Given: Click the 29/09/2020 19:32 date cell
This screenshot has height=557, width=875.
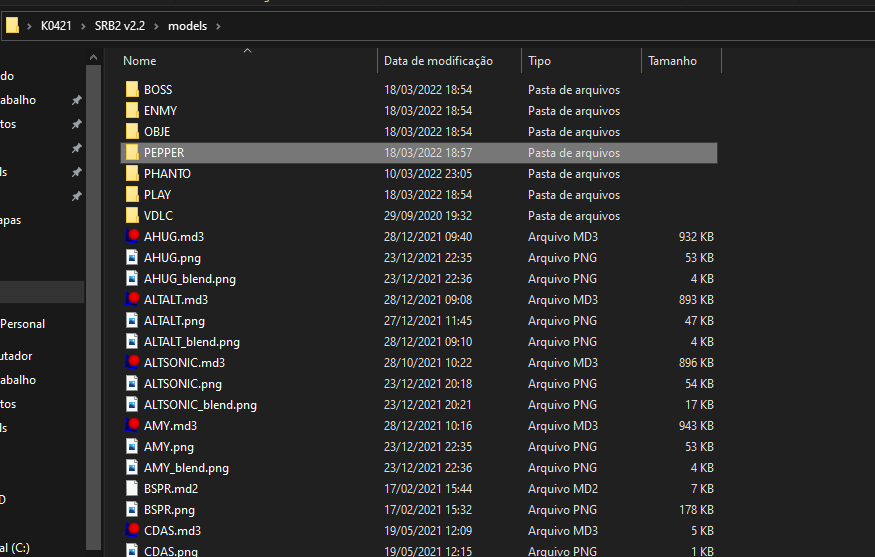Looking at the screenshot, I should [x=427, y=215].
